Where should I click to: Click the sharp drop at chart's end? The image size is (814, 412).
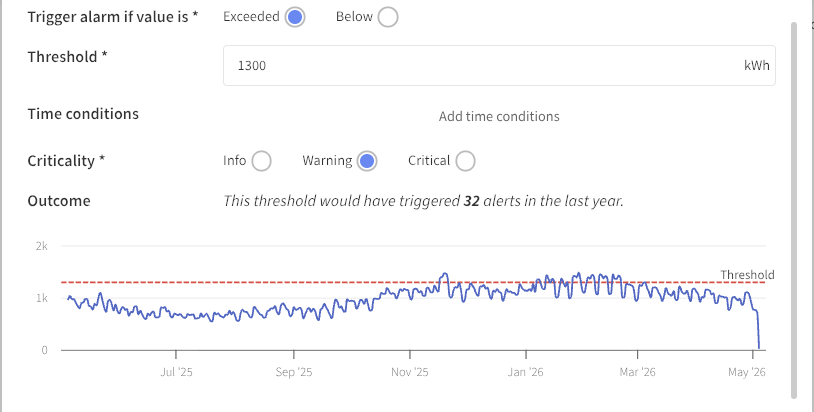click(757, 329)
